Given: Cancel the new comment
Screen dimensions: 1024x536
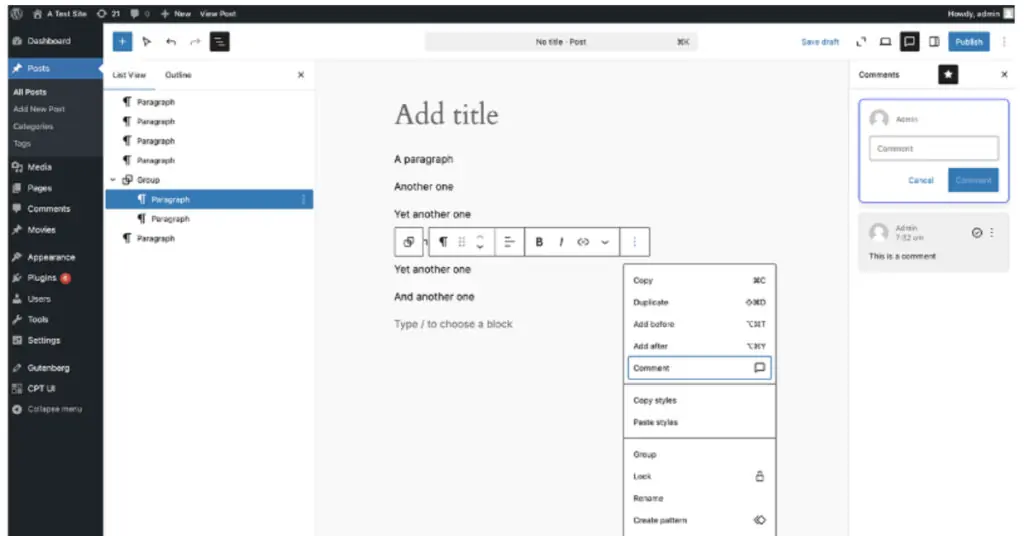Looking at the screenshot, I should tap(921, 180).
